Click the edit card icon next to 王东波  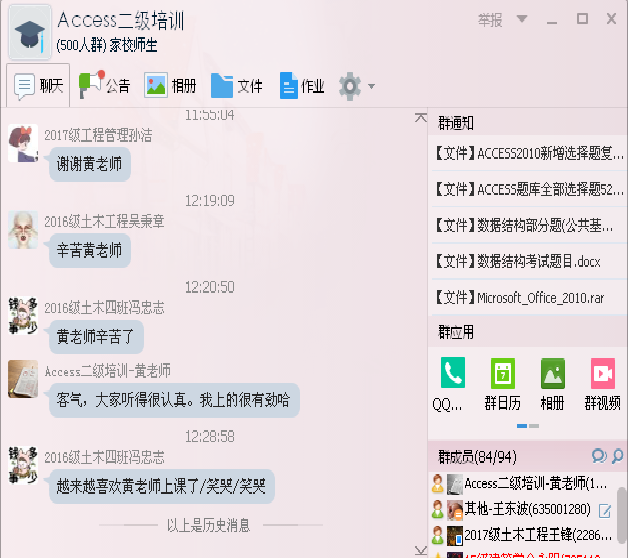[x=605, y=510]
